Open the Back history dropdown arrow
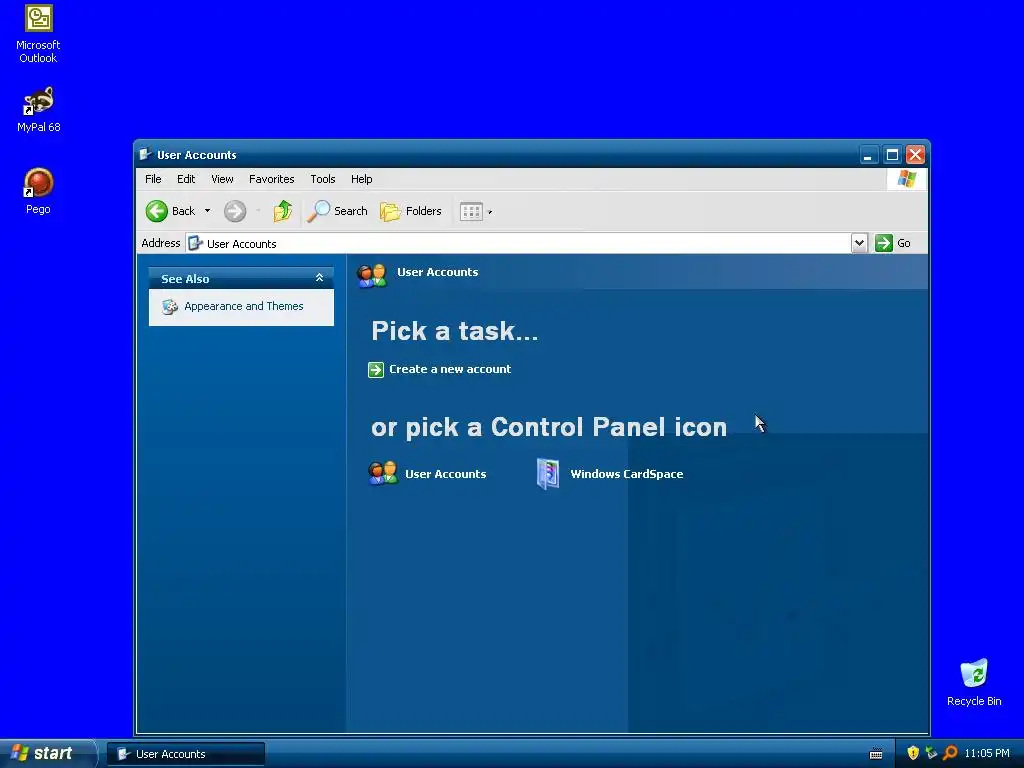Screen dimensions: 1024x768 click(207, 211)
